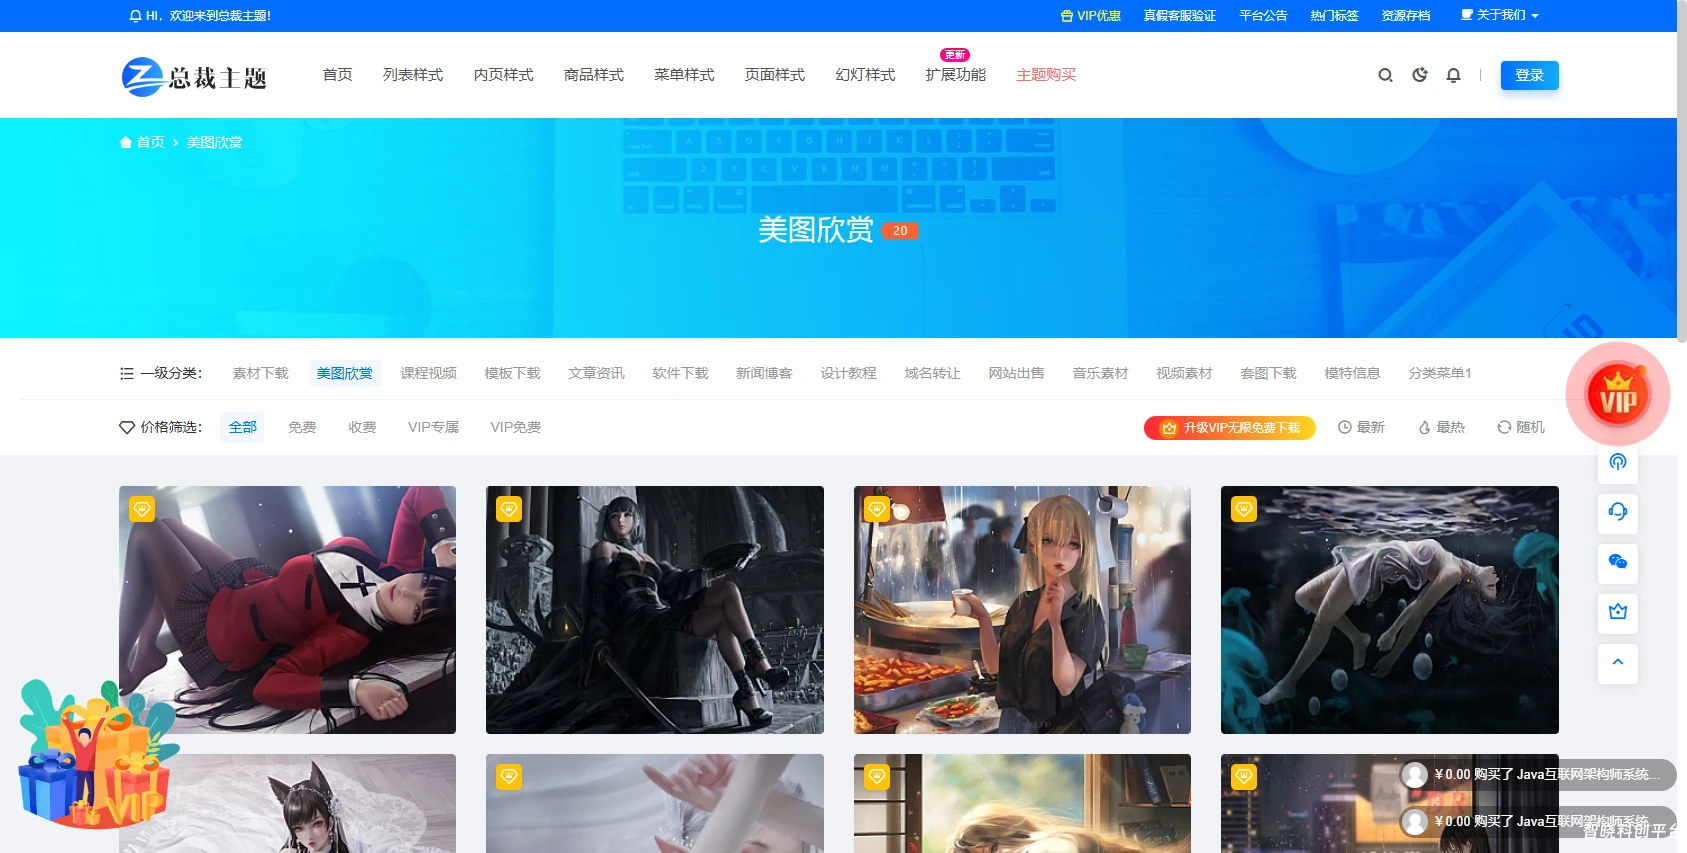
Task: Open the underwater girl thumbnail
Action: 1390,610
